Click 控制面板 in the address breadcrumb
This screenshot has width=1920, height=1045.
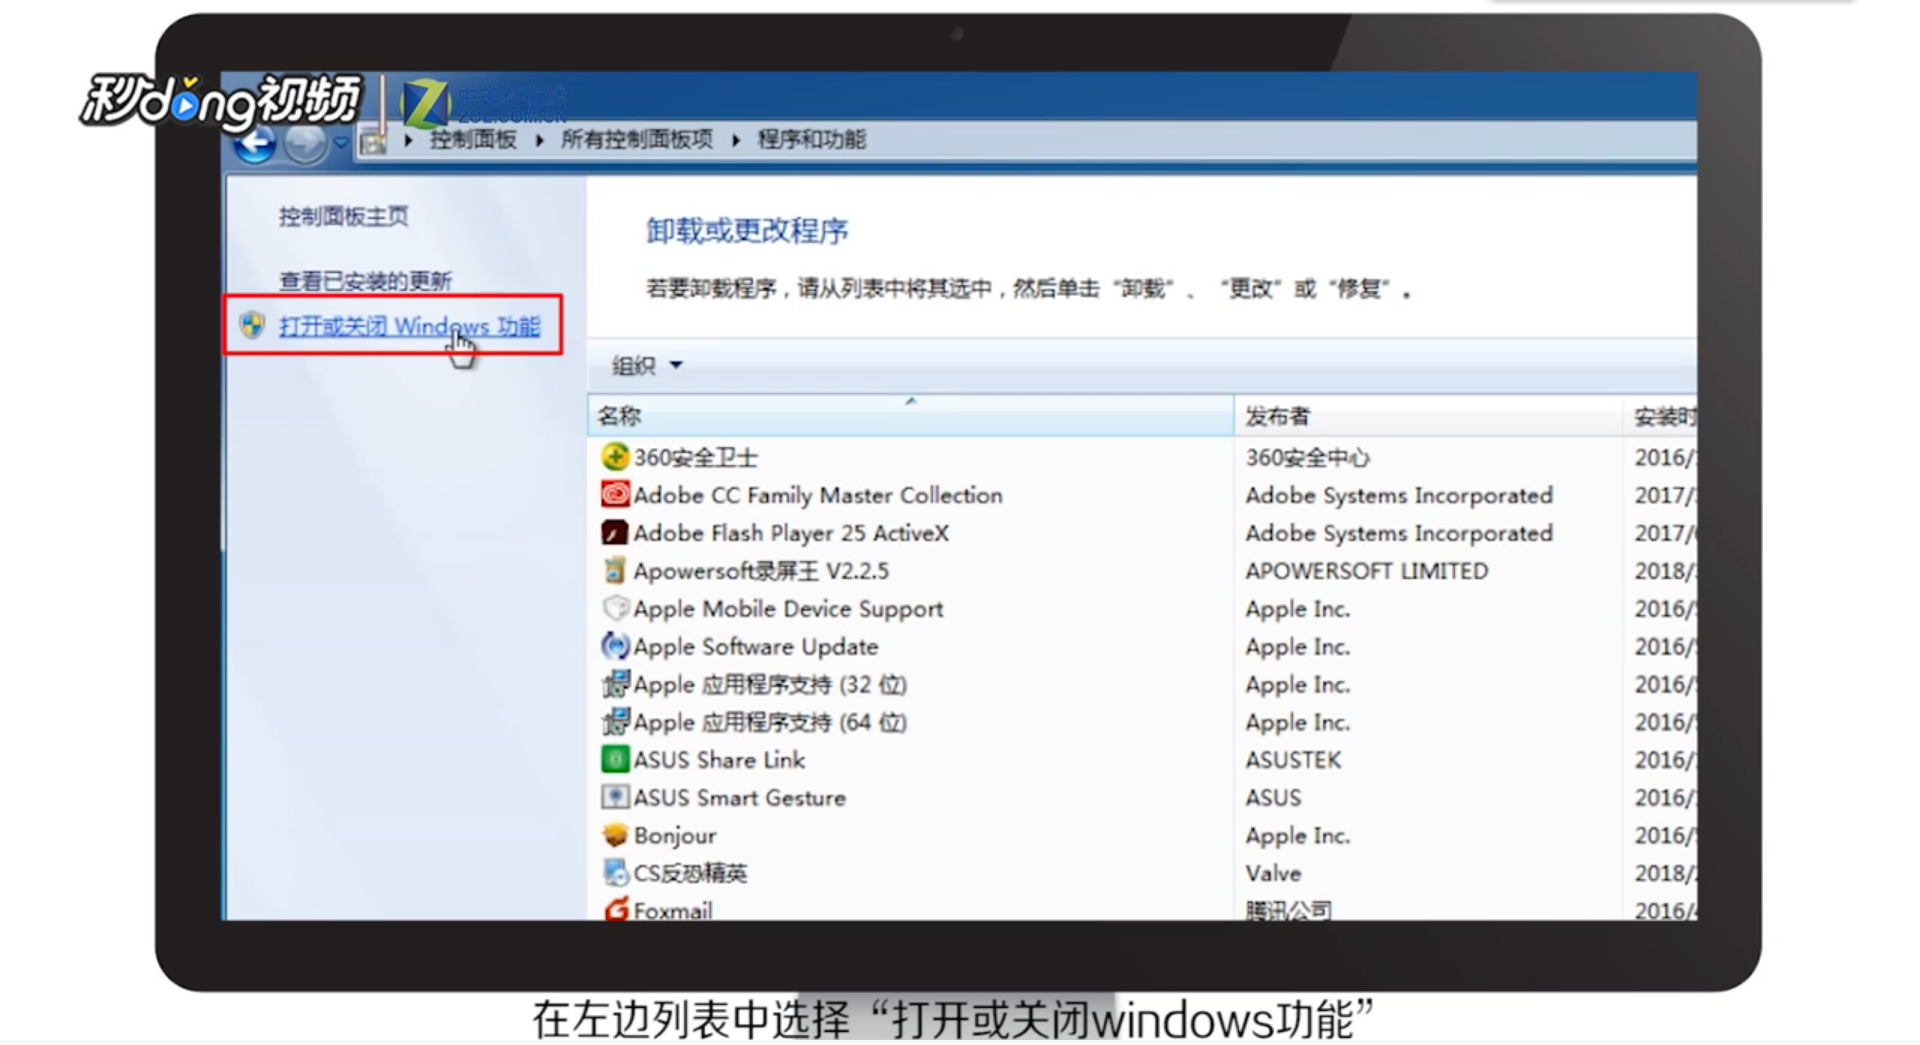[x=473, y=140]
